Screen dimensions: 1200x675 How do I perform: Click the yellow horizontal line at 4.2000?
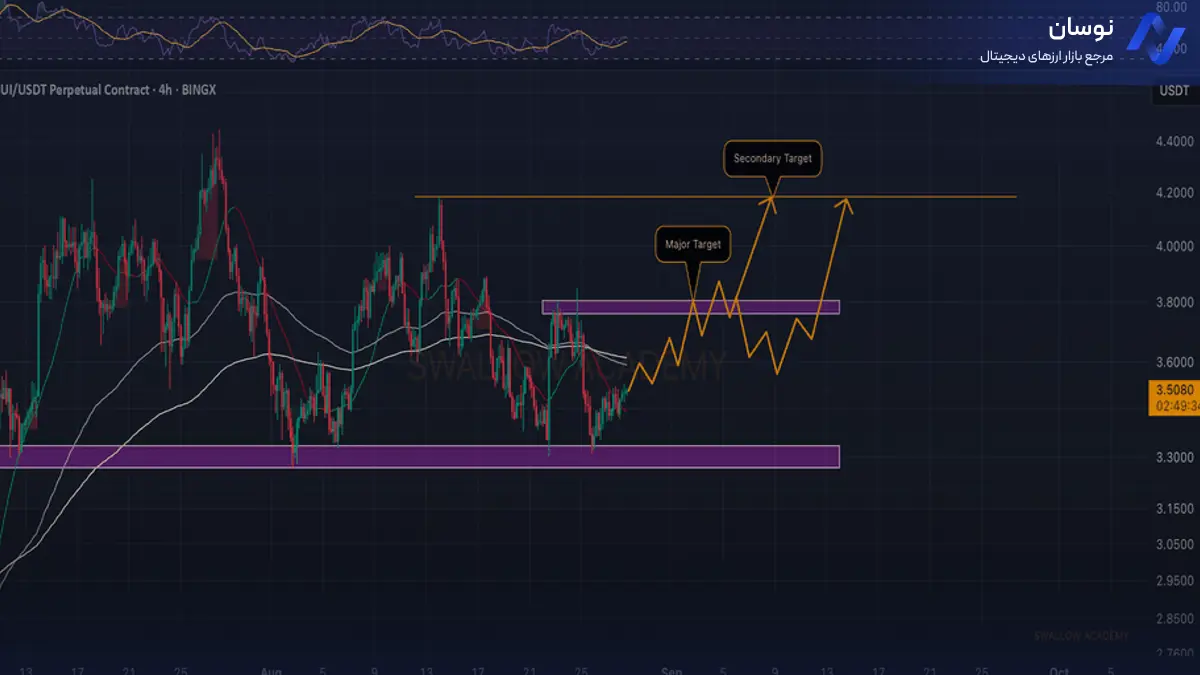coord(600,196)
